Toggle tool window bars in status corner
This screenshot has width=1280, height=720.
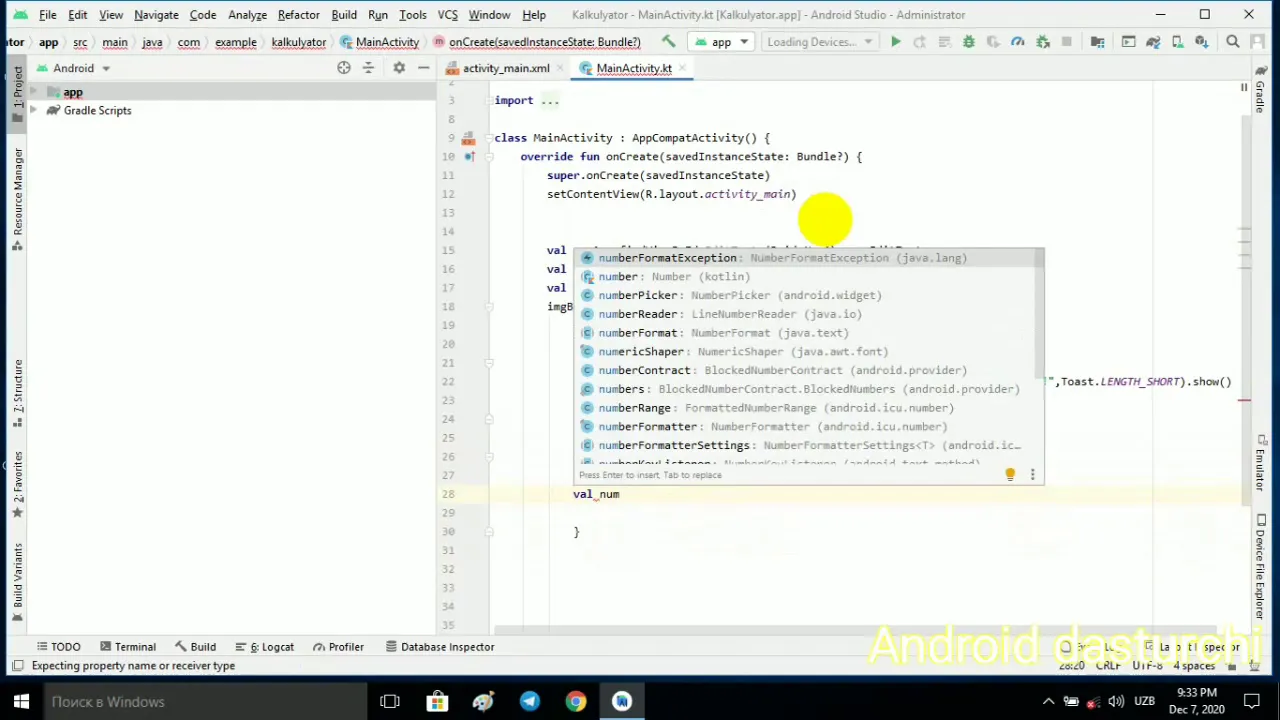[x=17, y=666]
